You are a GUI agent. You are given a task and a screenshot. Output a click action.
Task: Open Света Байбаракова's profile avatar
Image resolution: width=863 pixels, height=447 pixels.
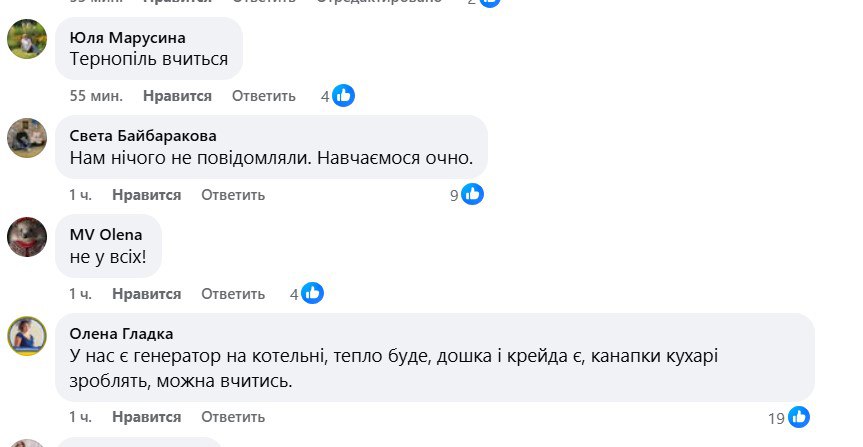pyautogui.click(x=27, y=138)
